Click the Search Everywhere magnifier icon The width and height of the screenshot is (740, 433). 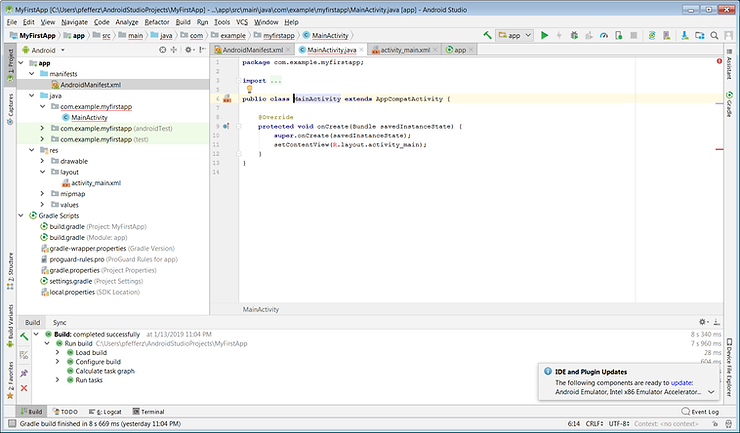(712, 35)
